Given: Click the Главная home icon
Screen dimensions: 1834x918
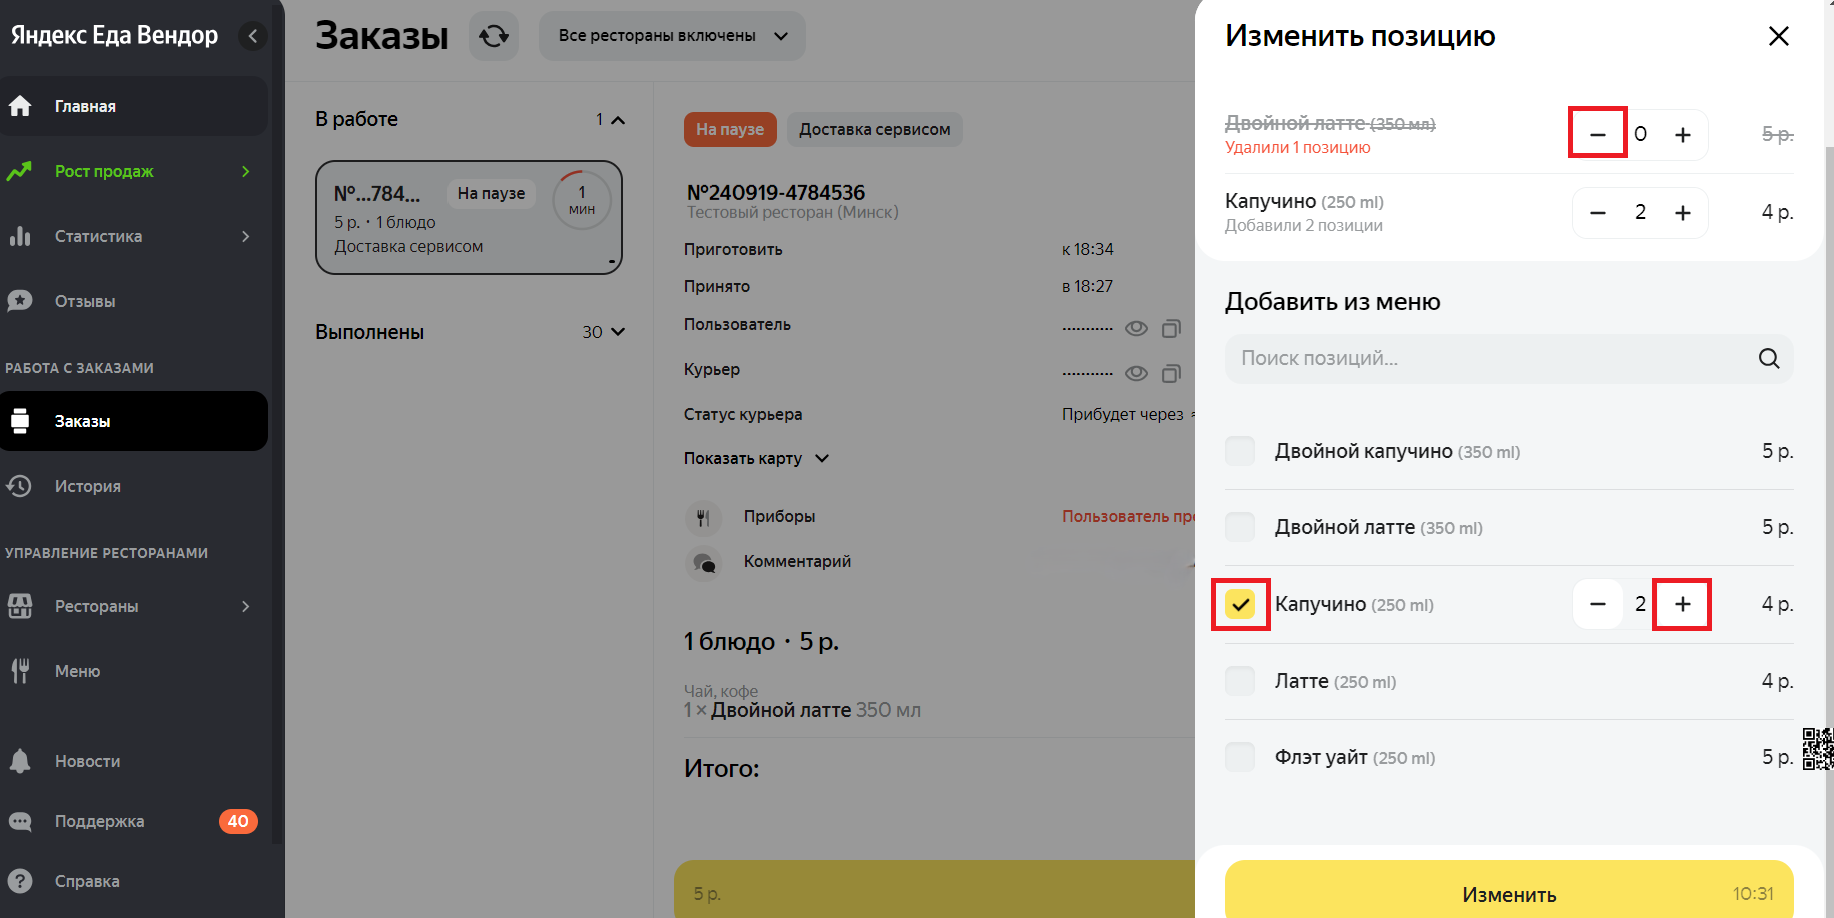Looking at the screenshot, I should (x=20, y=106).
